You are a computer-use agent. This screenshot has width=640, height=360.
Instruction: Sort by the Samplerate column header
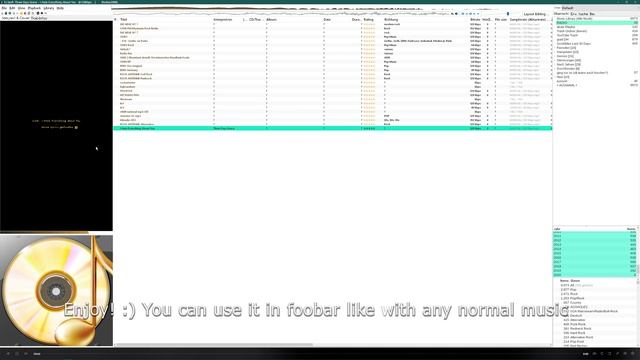click(528, 20)
